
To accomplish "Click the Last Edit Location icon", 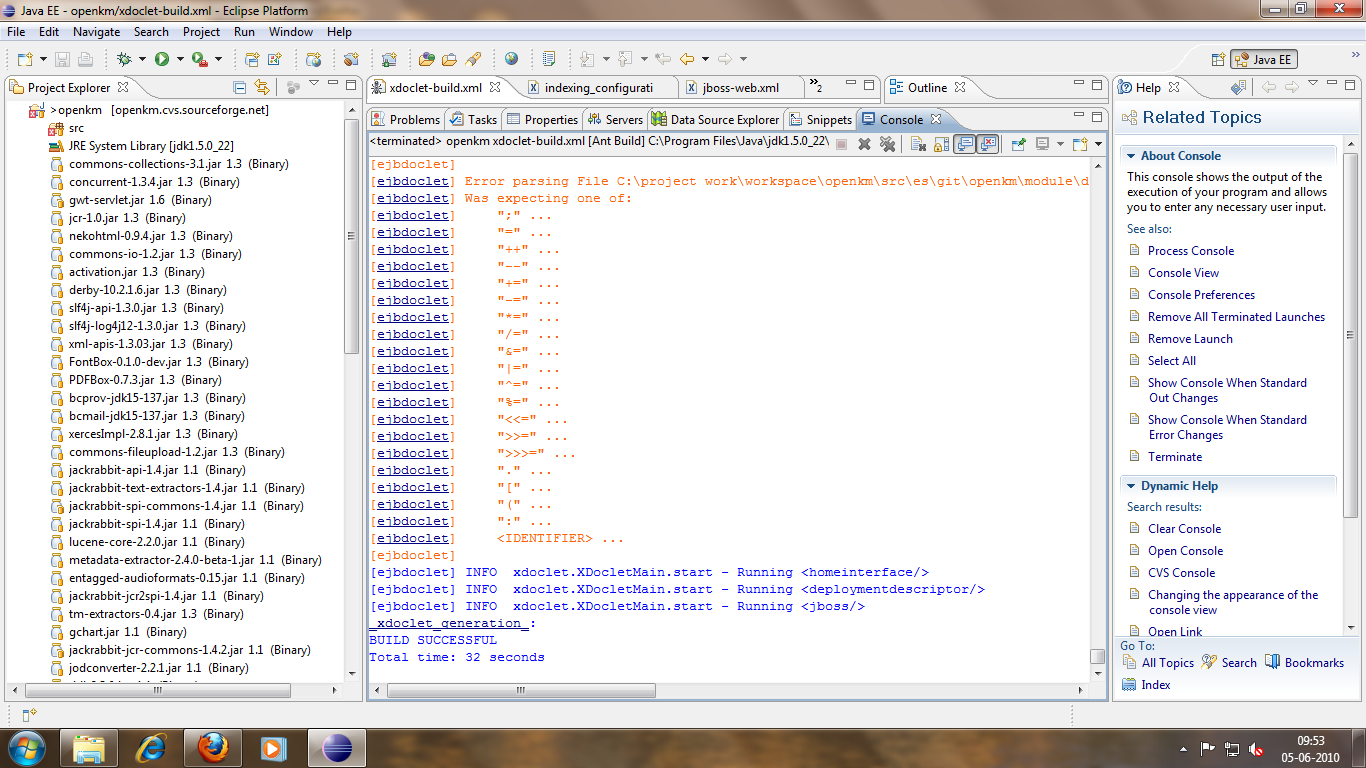I will (x=663, y=59).
